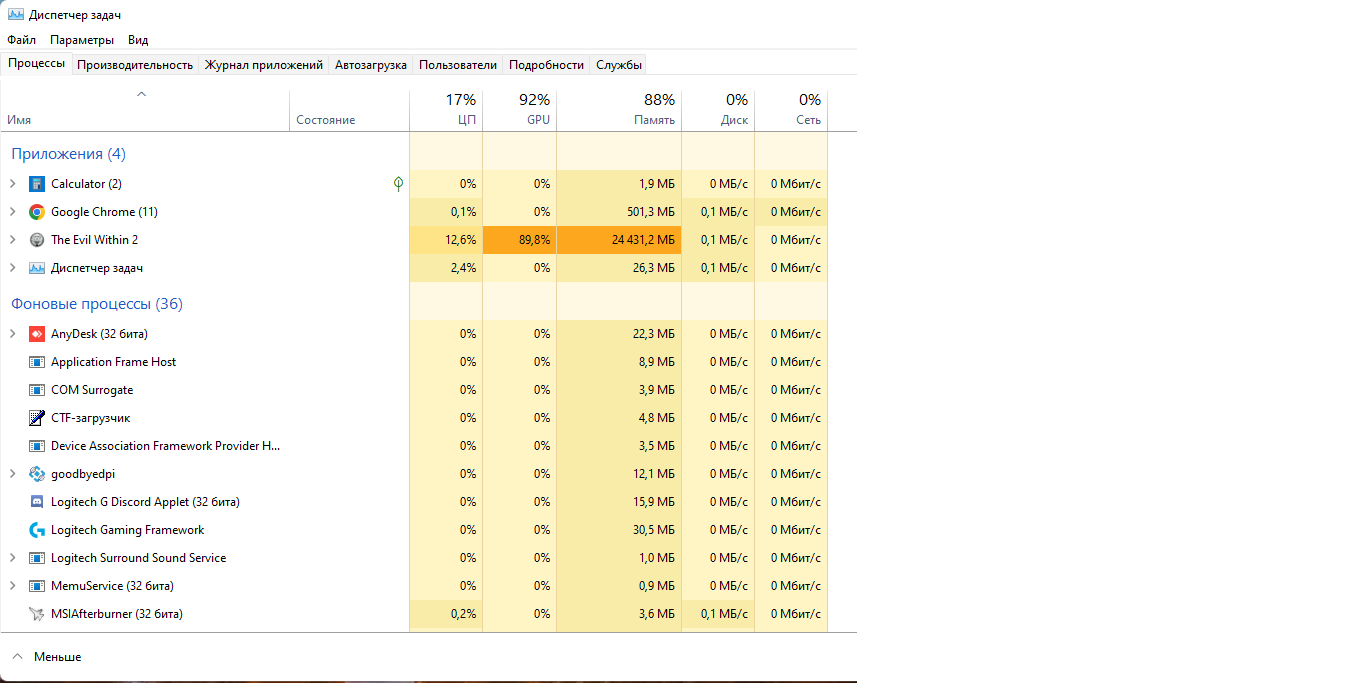Click the Logitech Gaming Framework icon
Image resolution: width=1345 pixels, height=689 pixels.
[37, 530]
